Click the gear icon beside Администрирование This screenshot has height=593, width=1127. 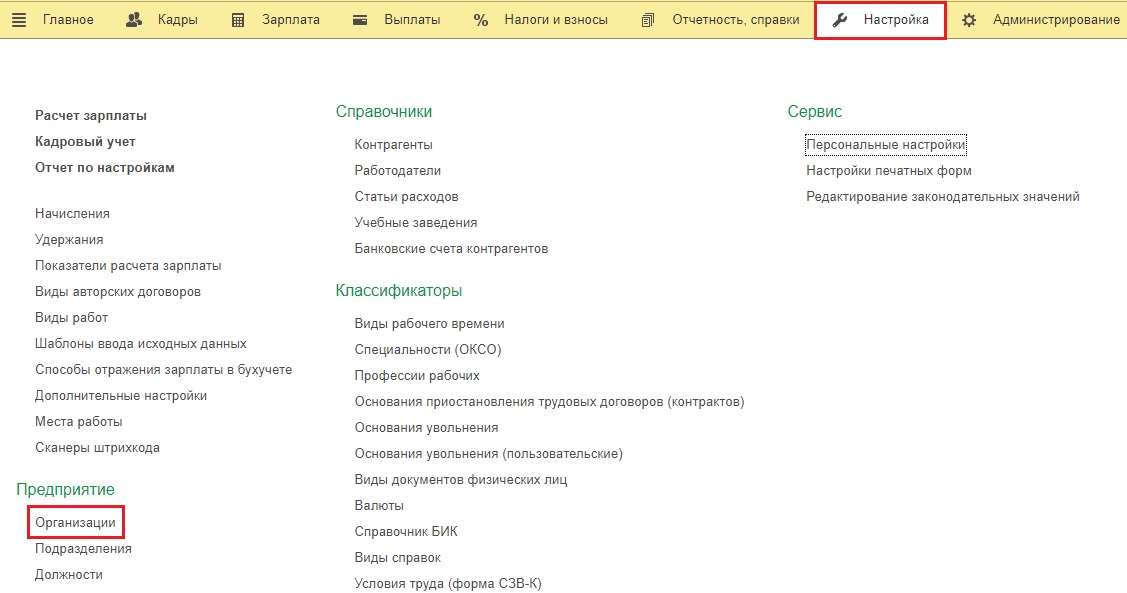tap(969, 20)
